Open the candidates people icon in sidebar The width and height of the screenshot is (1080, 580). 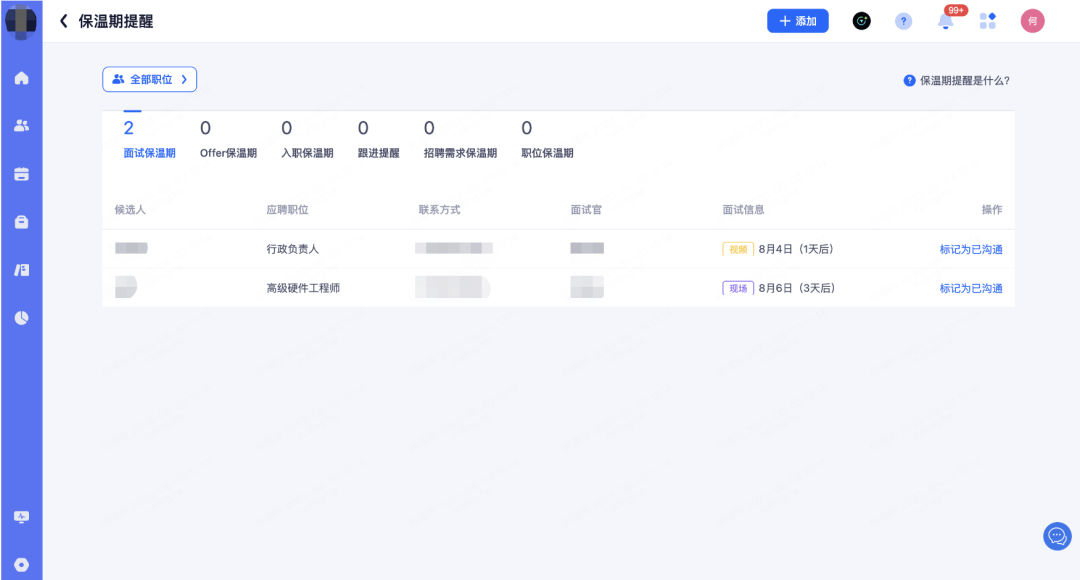[x=21, y=125]
